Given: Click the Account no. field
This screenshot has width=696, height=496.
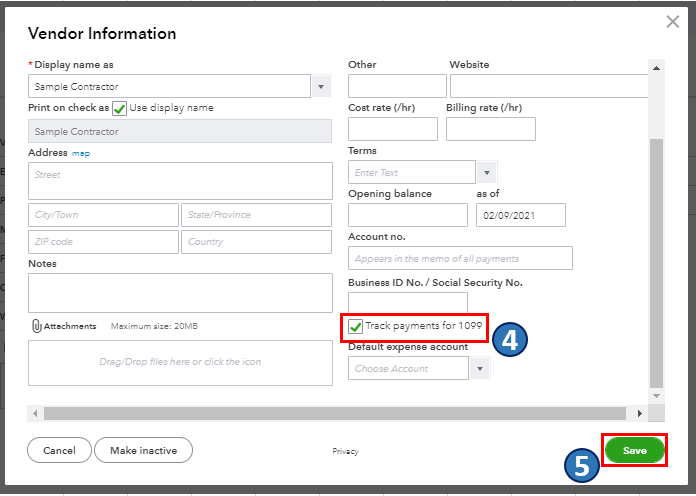Looking at the screenshot, I should (x=460, y=258).
